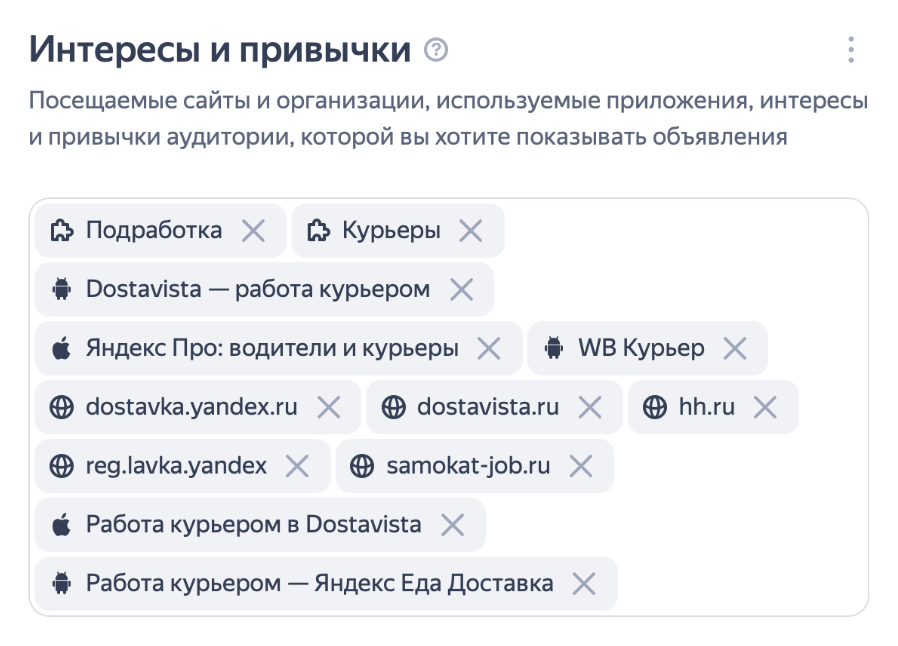Screen dimensions: 898x646
Task: Click the Apple icon on Яндекс Про
Action: [62, 348]
